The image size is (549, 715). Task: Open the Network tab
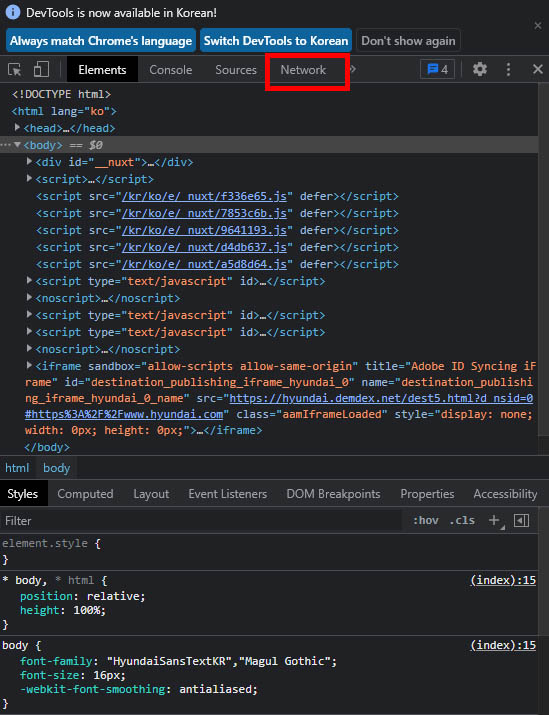click(303, 70)
